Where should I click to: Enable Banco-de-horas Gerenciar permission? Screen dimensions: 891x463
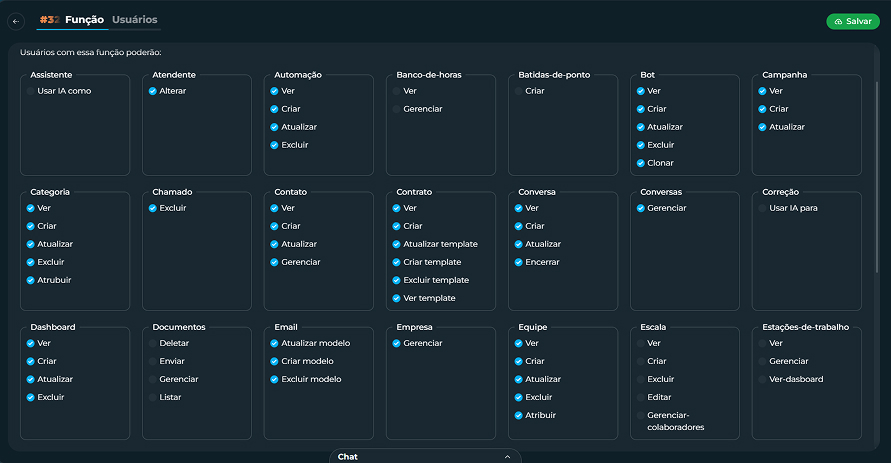pos(397,109)
